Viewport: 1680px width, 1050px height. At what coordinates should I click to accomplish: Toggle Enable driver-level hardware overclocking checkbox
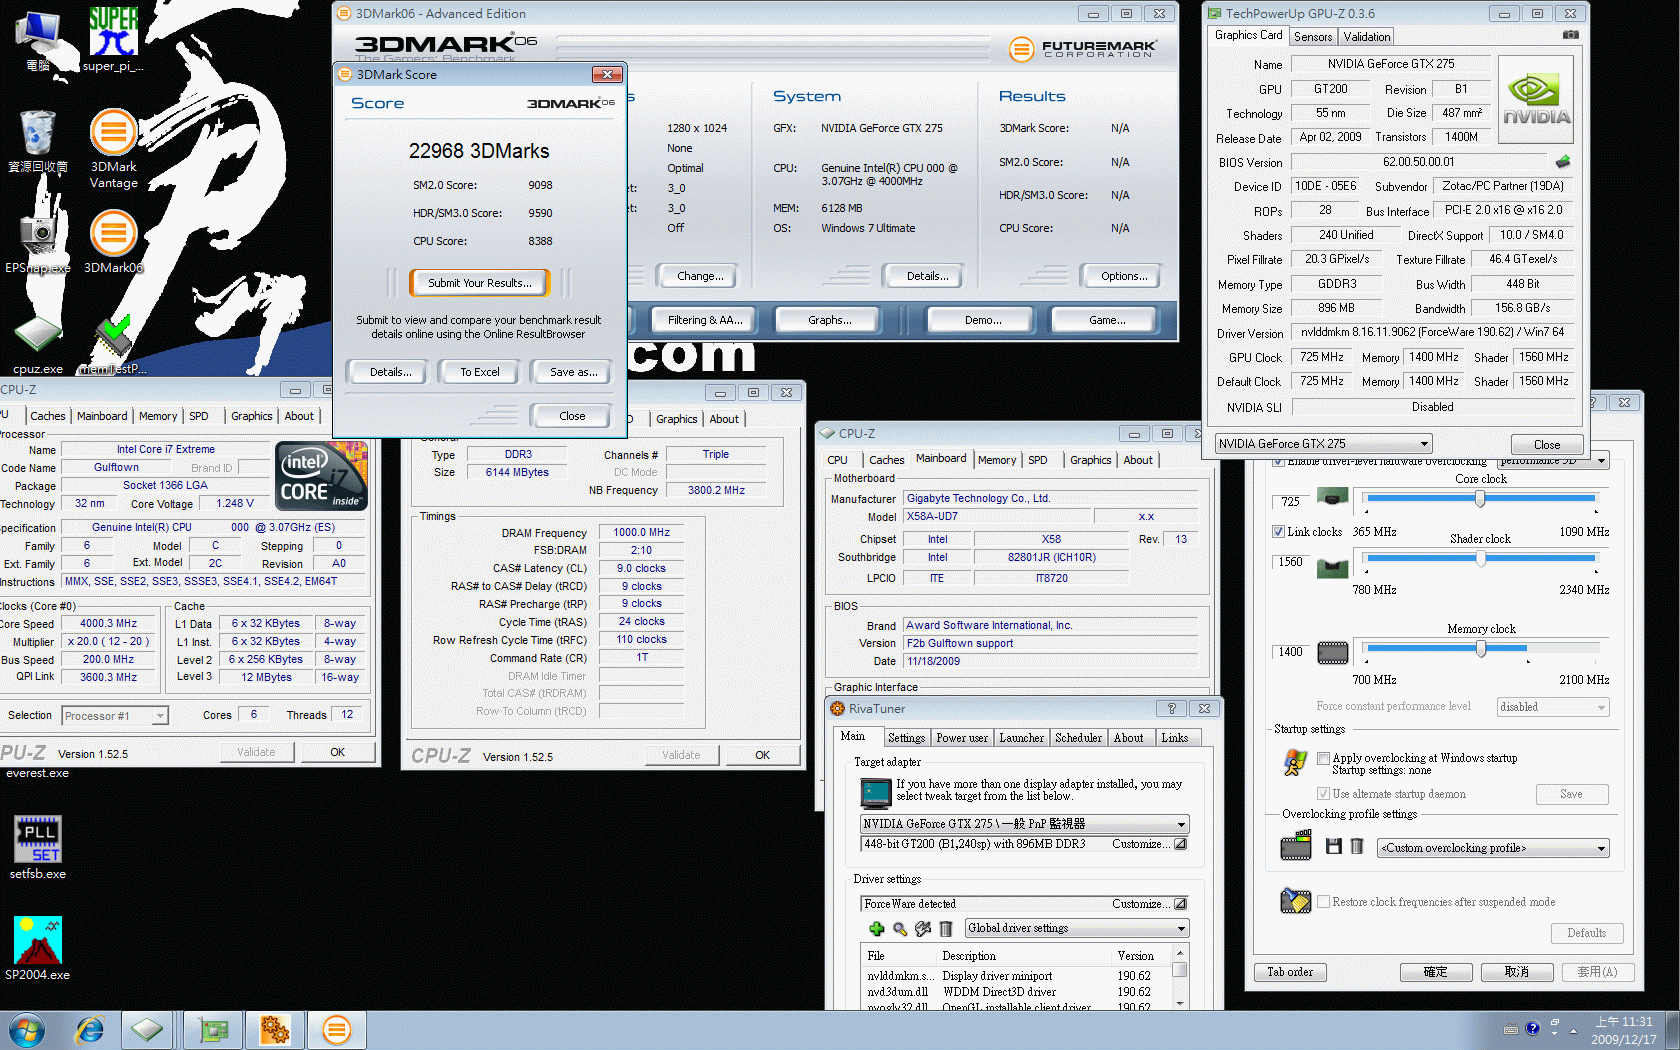point(1278,461)
